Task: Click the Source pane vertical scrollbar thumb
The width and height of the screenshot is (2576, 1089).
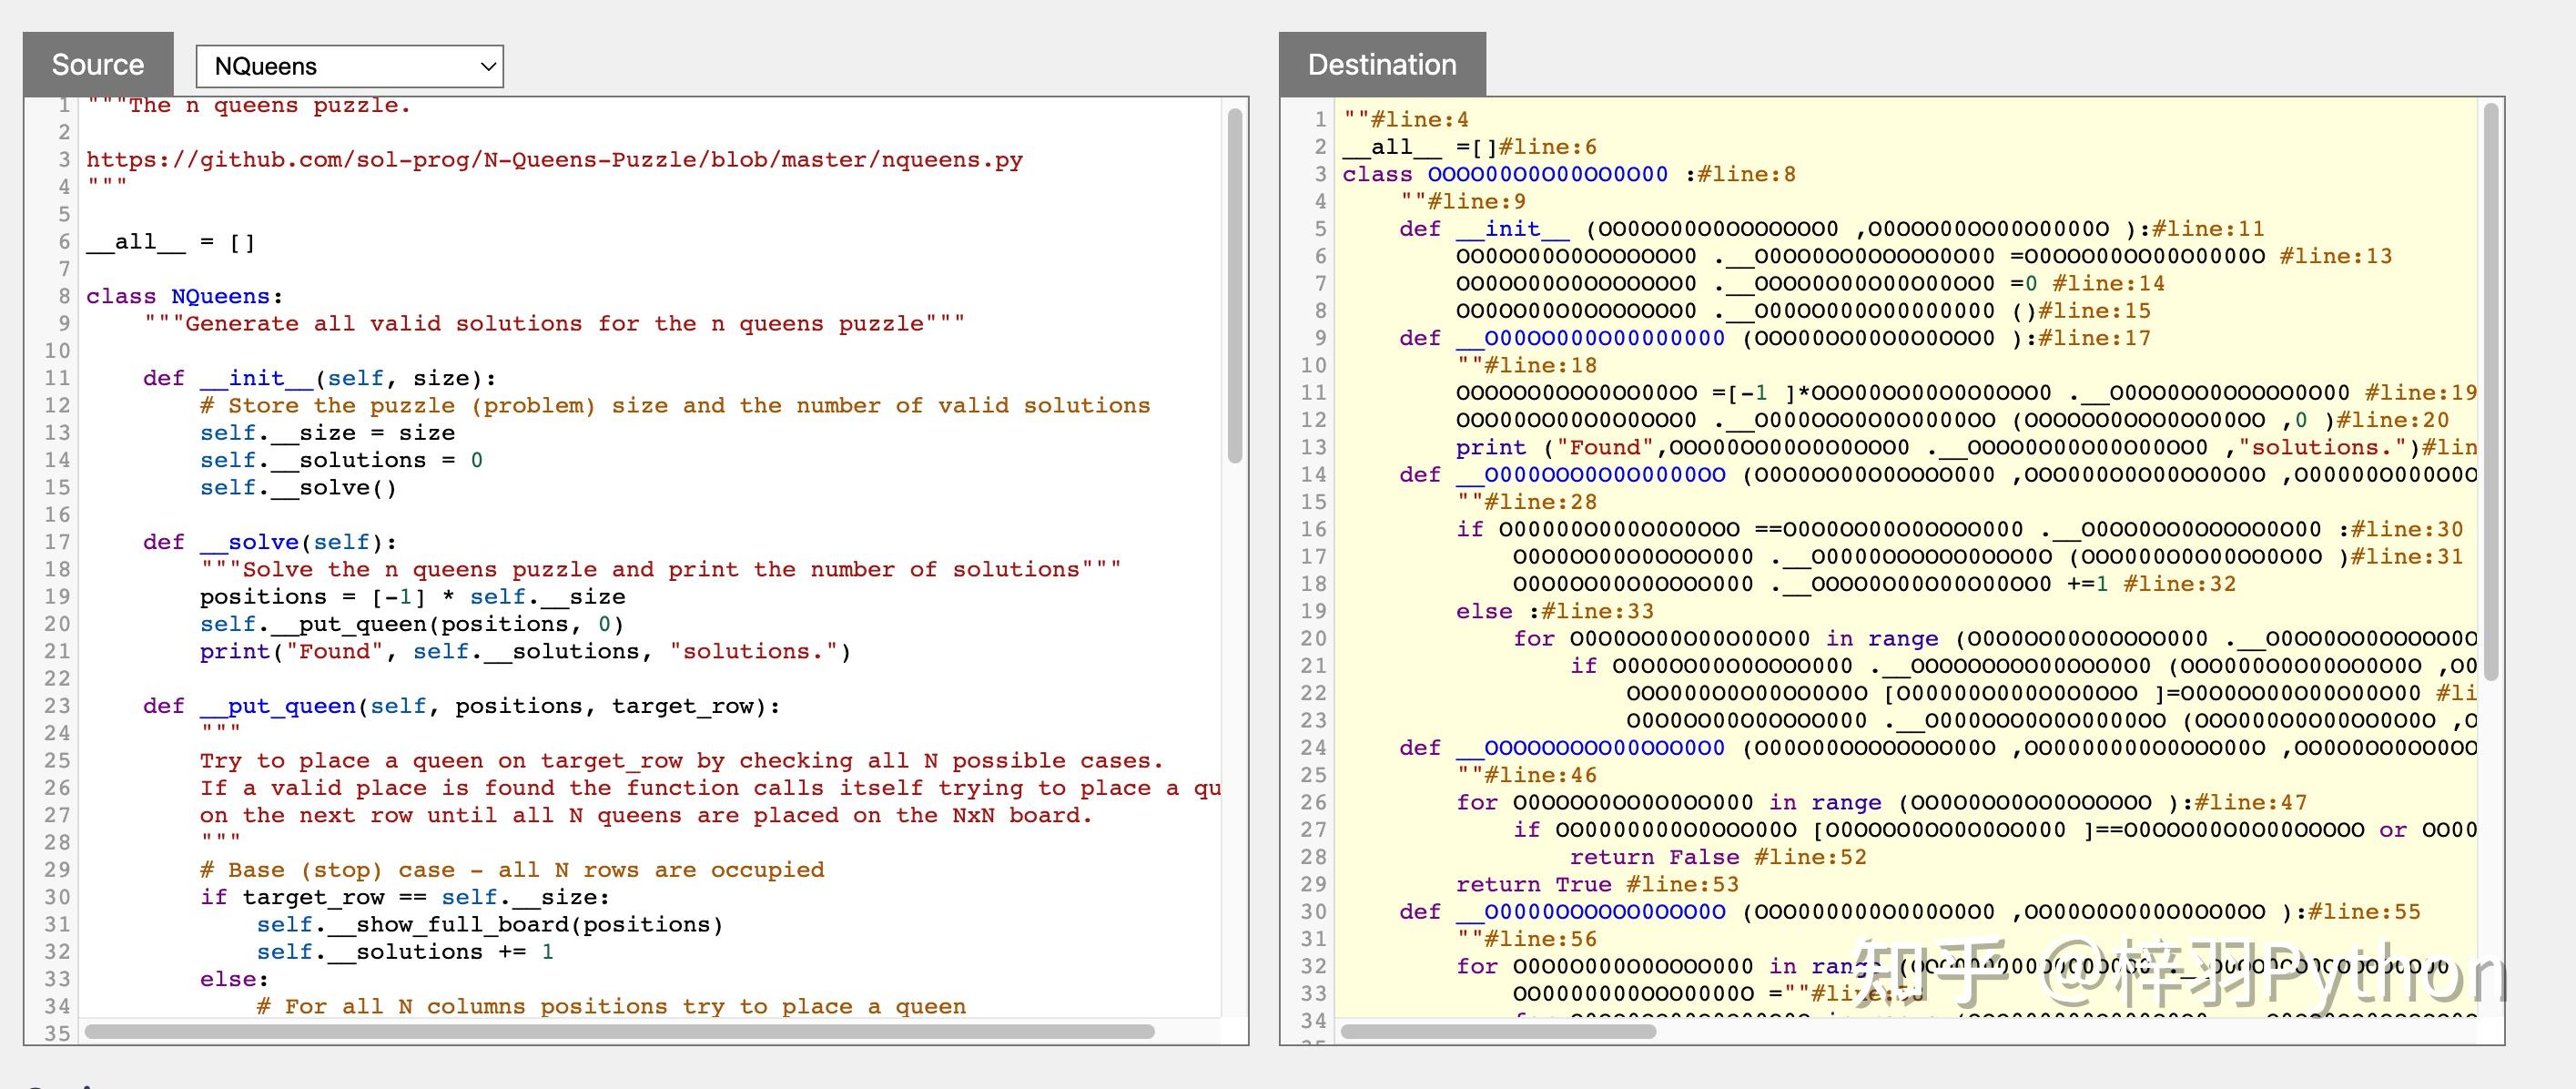Action: pyautogui.click(x=1234, y=285)
